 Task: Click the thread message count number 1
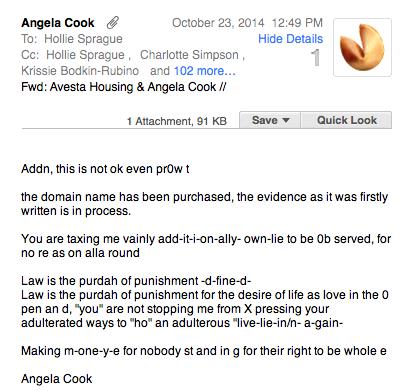[x=315, y=58]
